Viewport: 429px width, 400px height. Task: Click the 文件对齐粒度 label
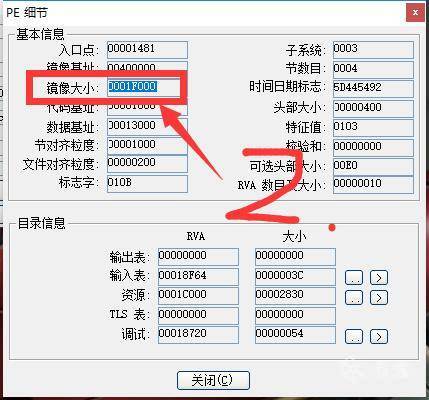(x=61, y=165)
